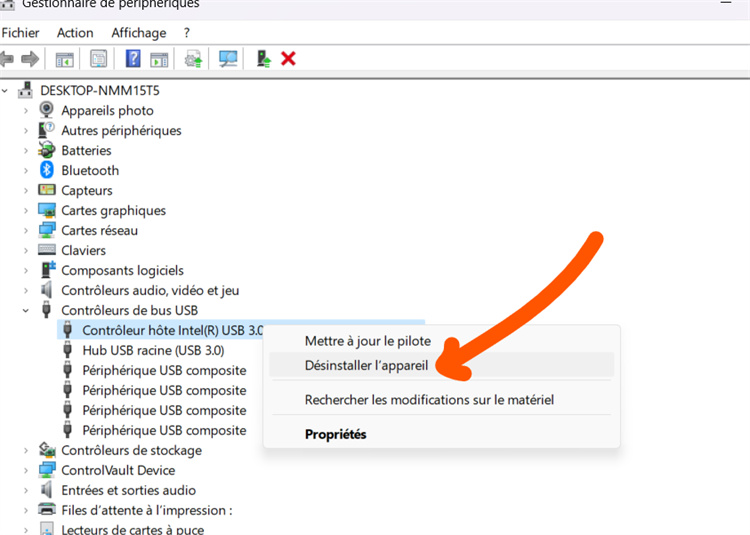This screenshot has height=535, width=750.
Task: Select Contrôleurs audio, vidéo et jeu label
Action: 150,291
